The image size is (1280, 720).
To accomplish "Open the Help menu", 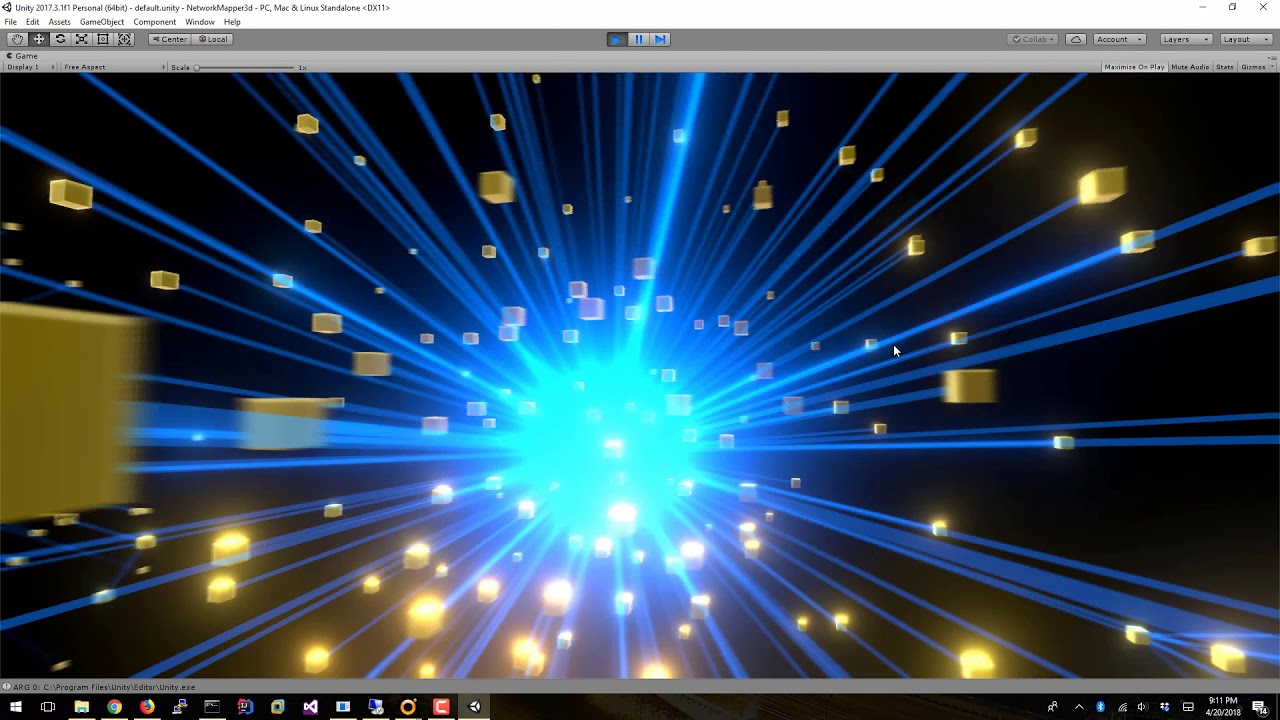I will 232,22.
